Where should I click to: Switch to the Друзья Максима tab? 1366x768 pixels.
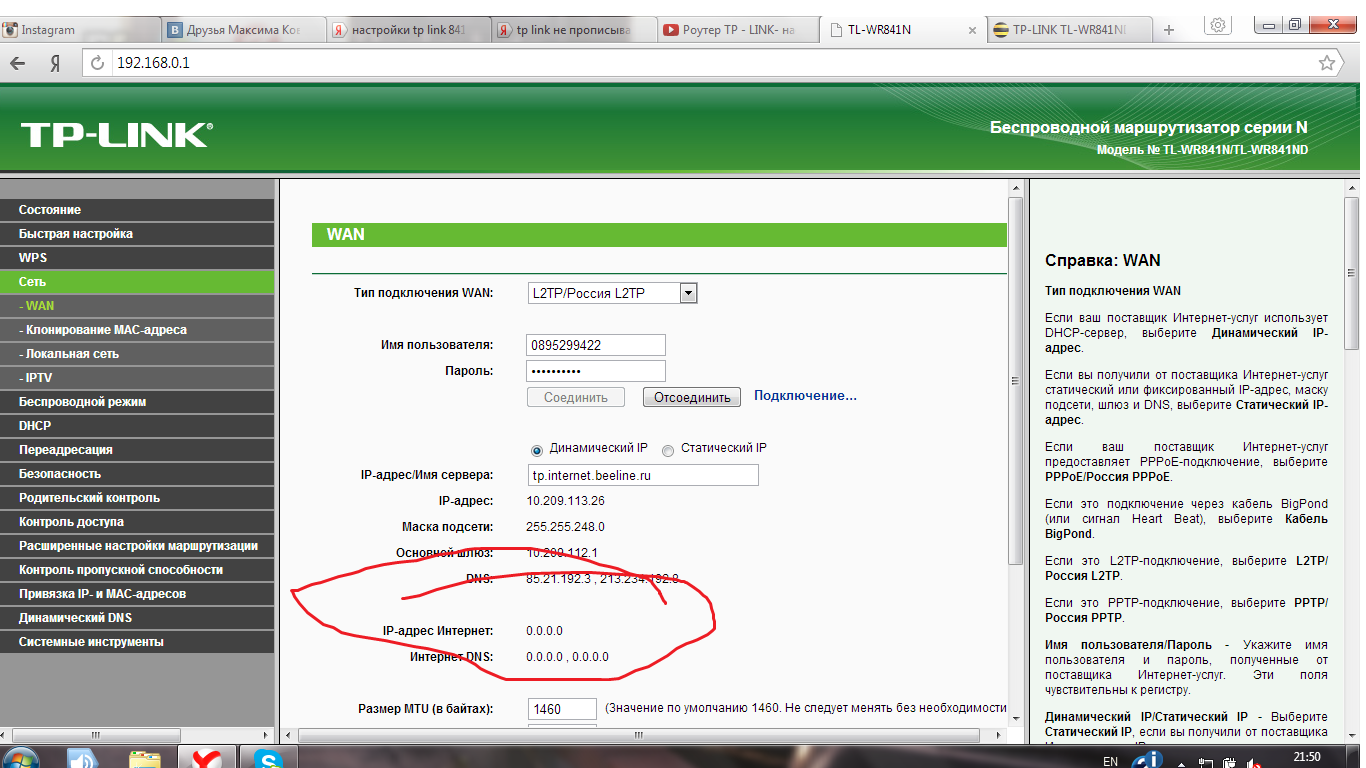[x=243, y=30]
